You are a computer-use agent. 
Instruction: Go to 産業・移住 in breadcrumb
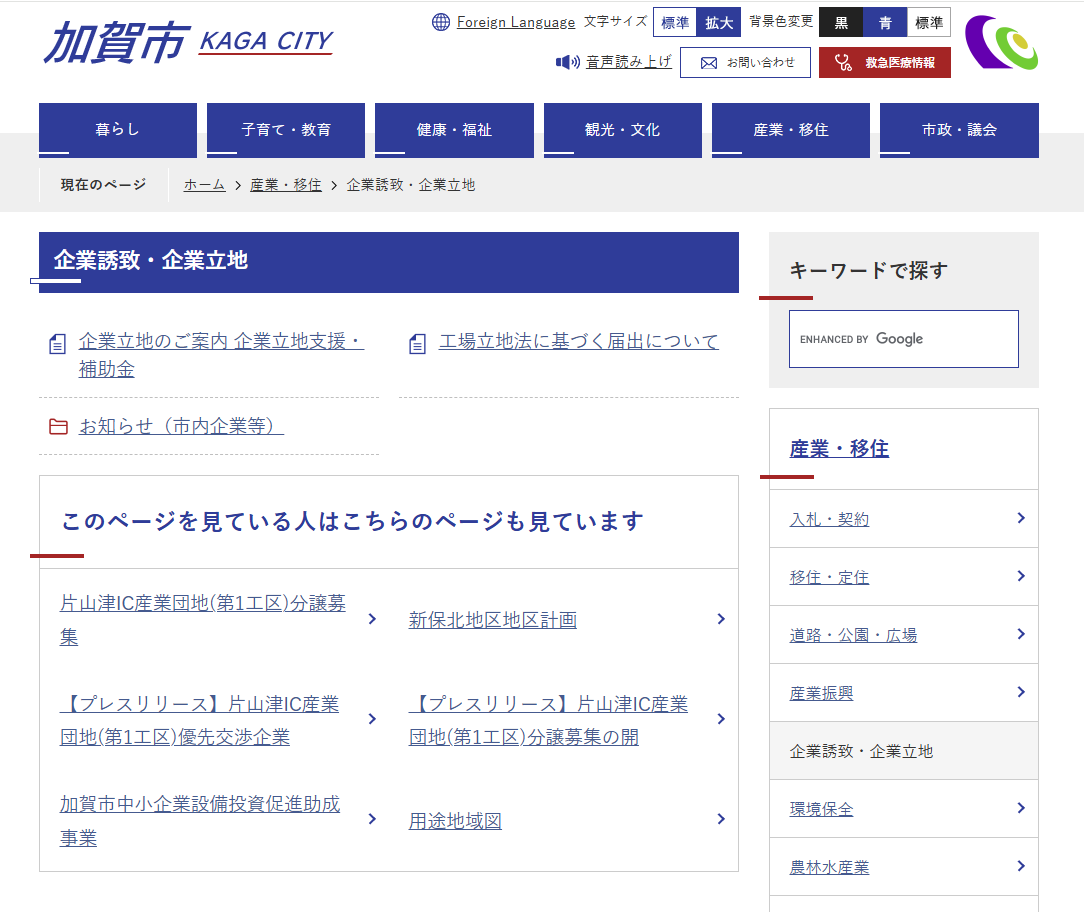(x=286, y=185)
